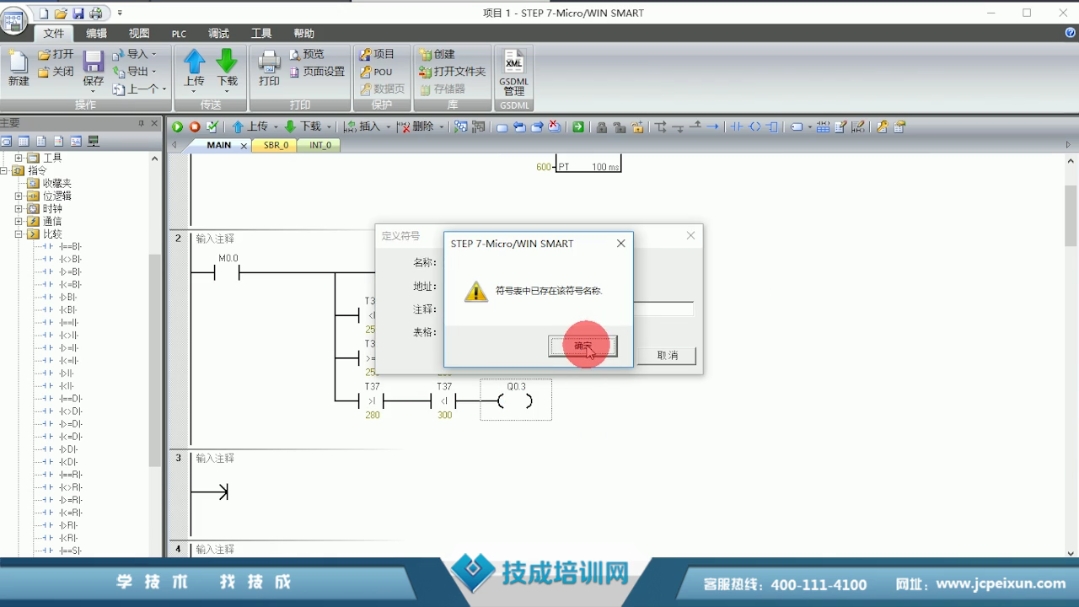Click 创建 in the 库 group
This screenshot has height=607, width=1079.
[x=437, y=54]
